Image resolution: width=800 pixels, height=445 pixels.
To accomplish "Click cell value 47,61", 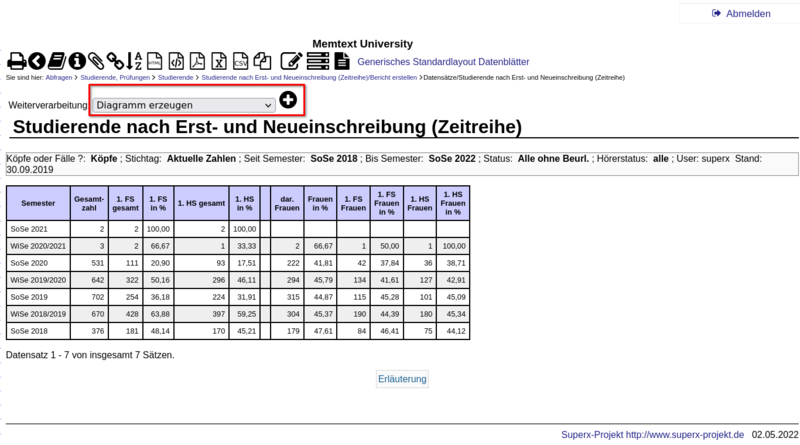I will tap(323, 331).
